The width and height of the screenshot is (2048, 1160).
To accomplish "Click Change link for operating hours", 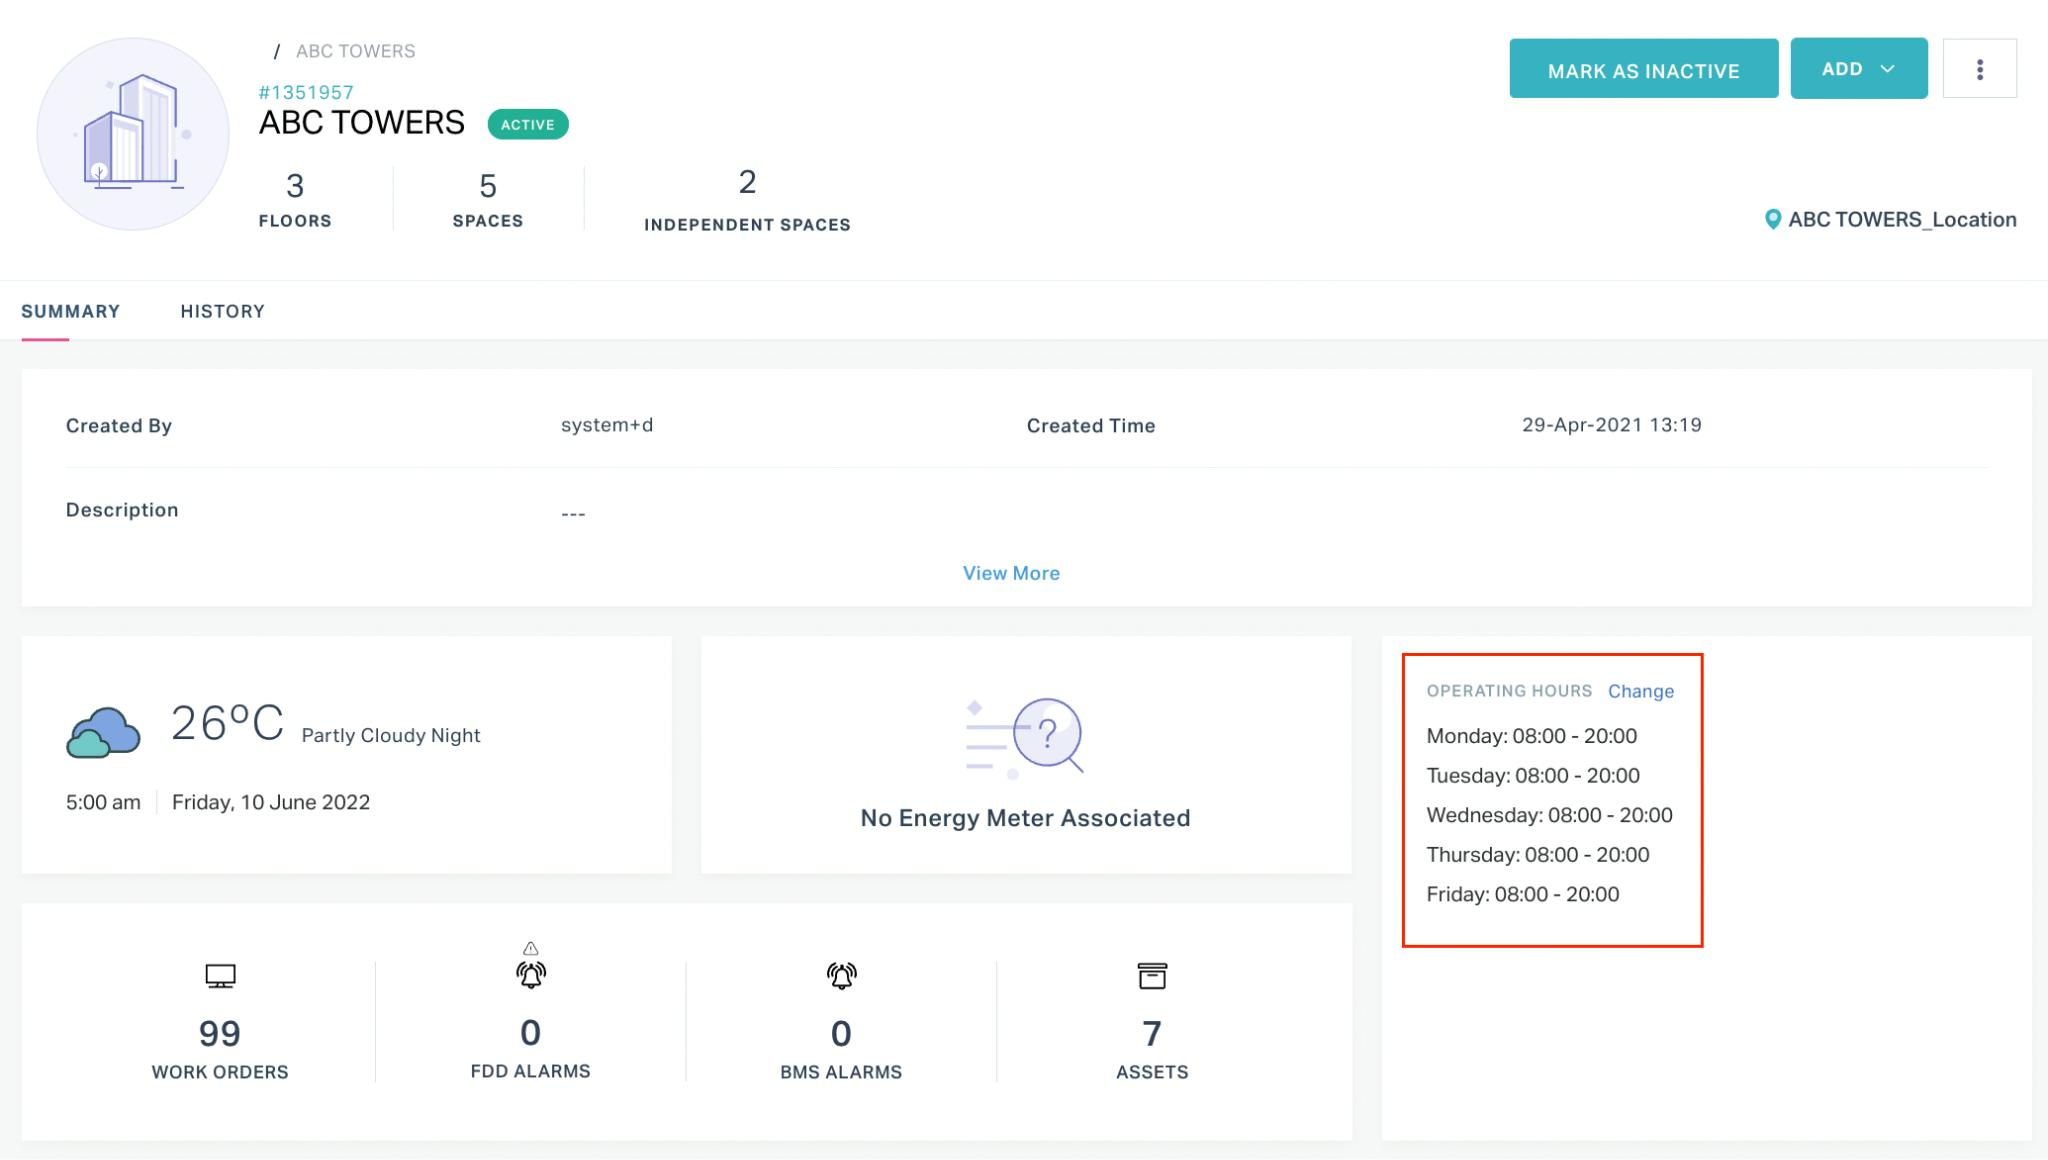I will click(1640, 691).
